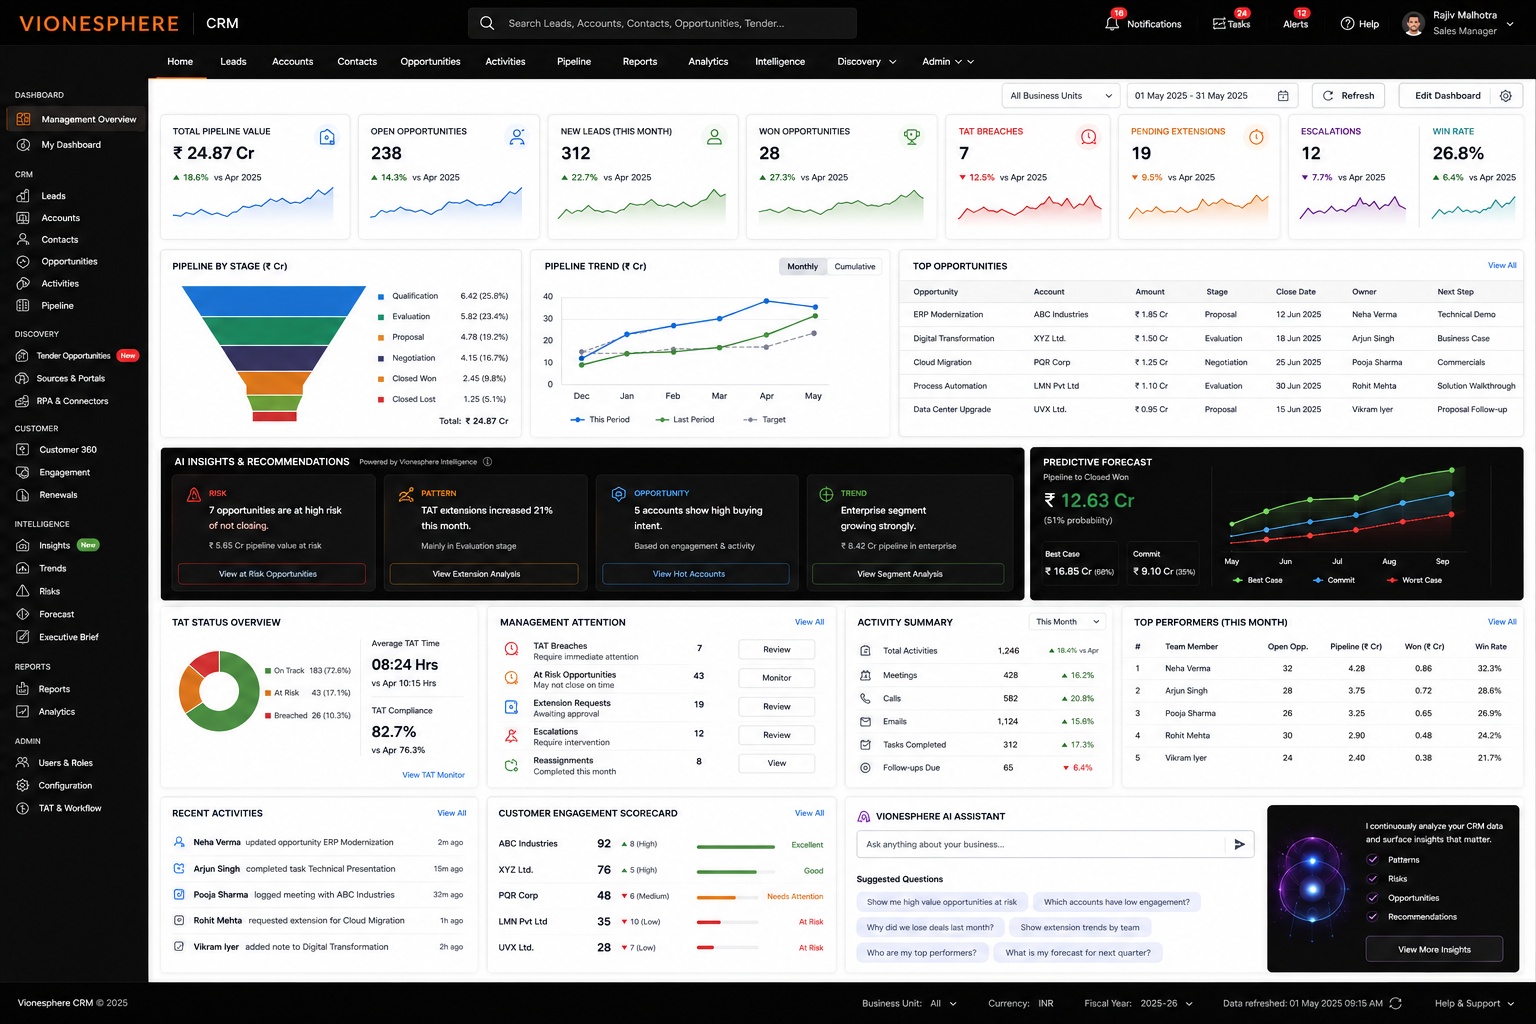This screenshot has width=1536, height=1024.
Task: Expand the Discovery nav menu
Action: coord(867,62)
